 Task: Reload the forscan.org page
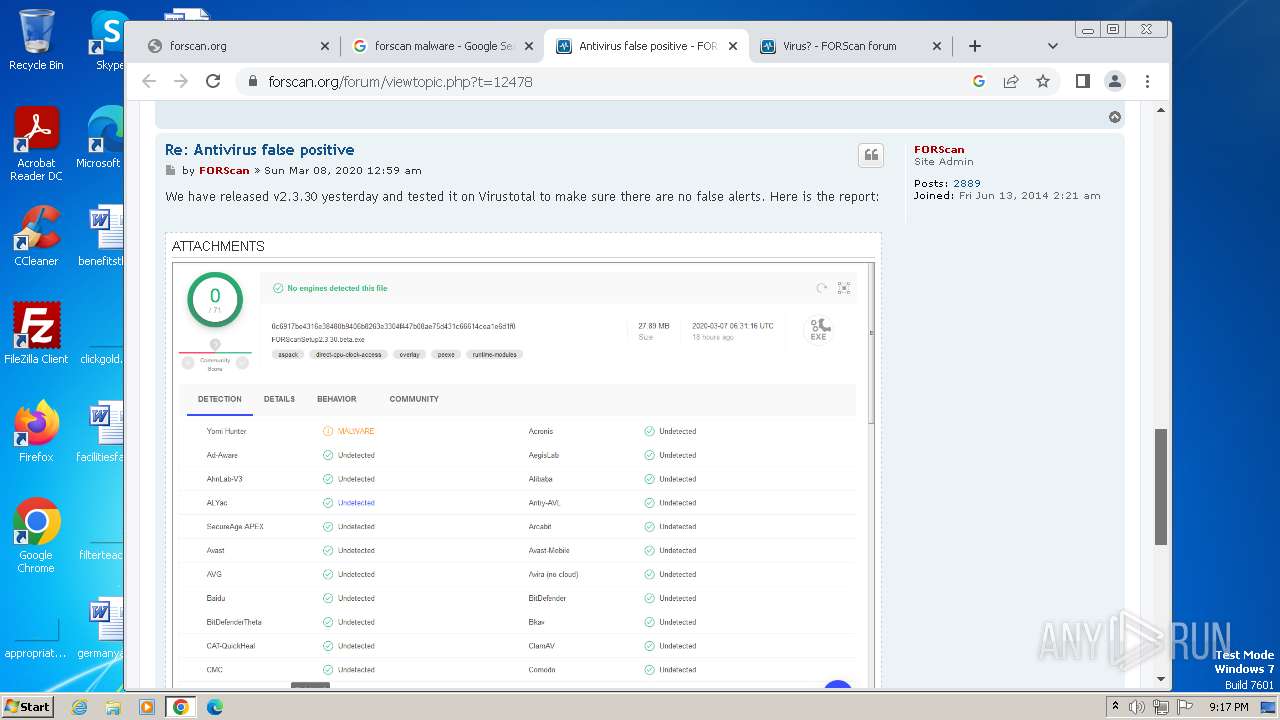(213, 81)
